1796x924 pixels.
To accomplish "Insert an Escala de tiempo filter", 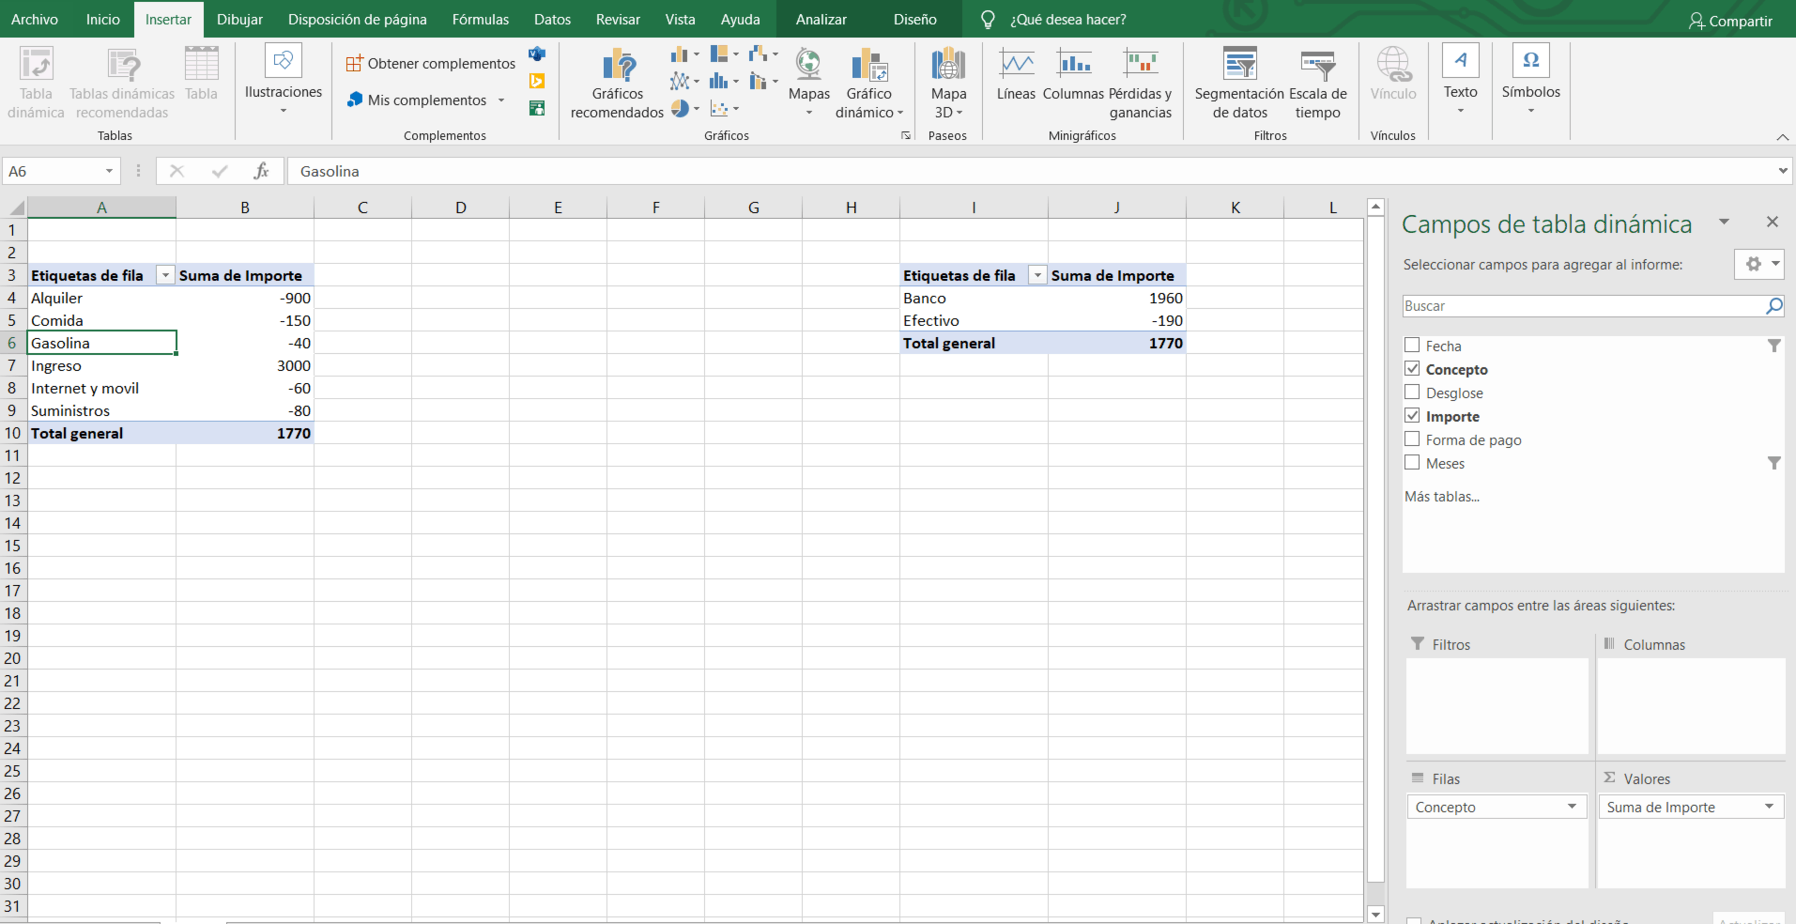I will [x=1318, y=84].
